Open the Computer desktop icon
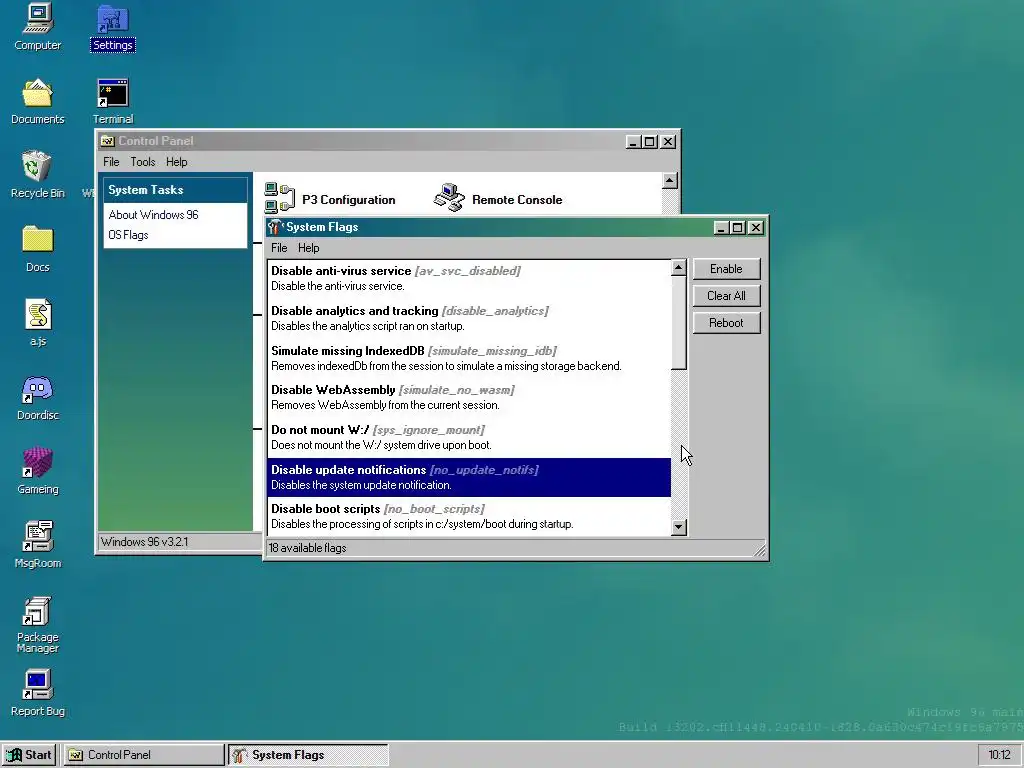 (x=38, y=26)
